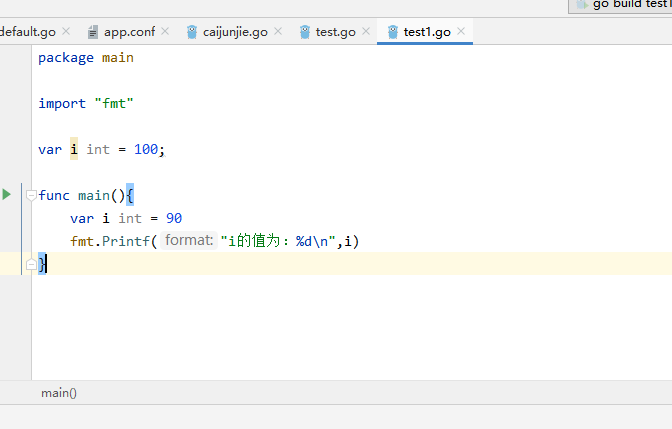Switch to the default.go tab
This screenshot has width=672, height=429.
tap(28, 32)
